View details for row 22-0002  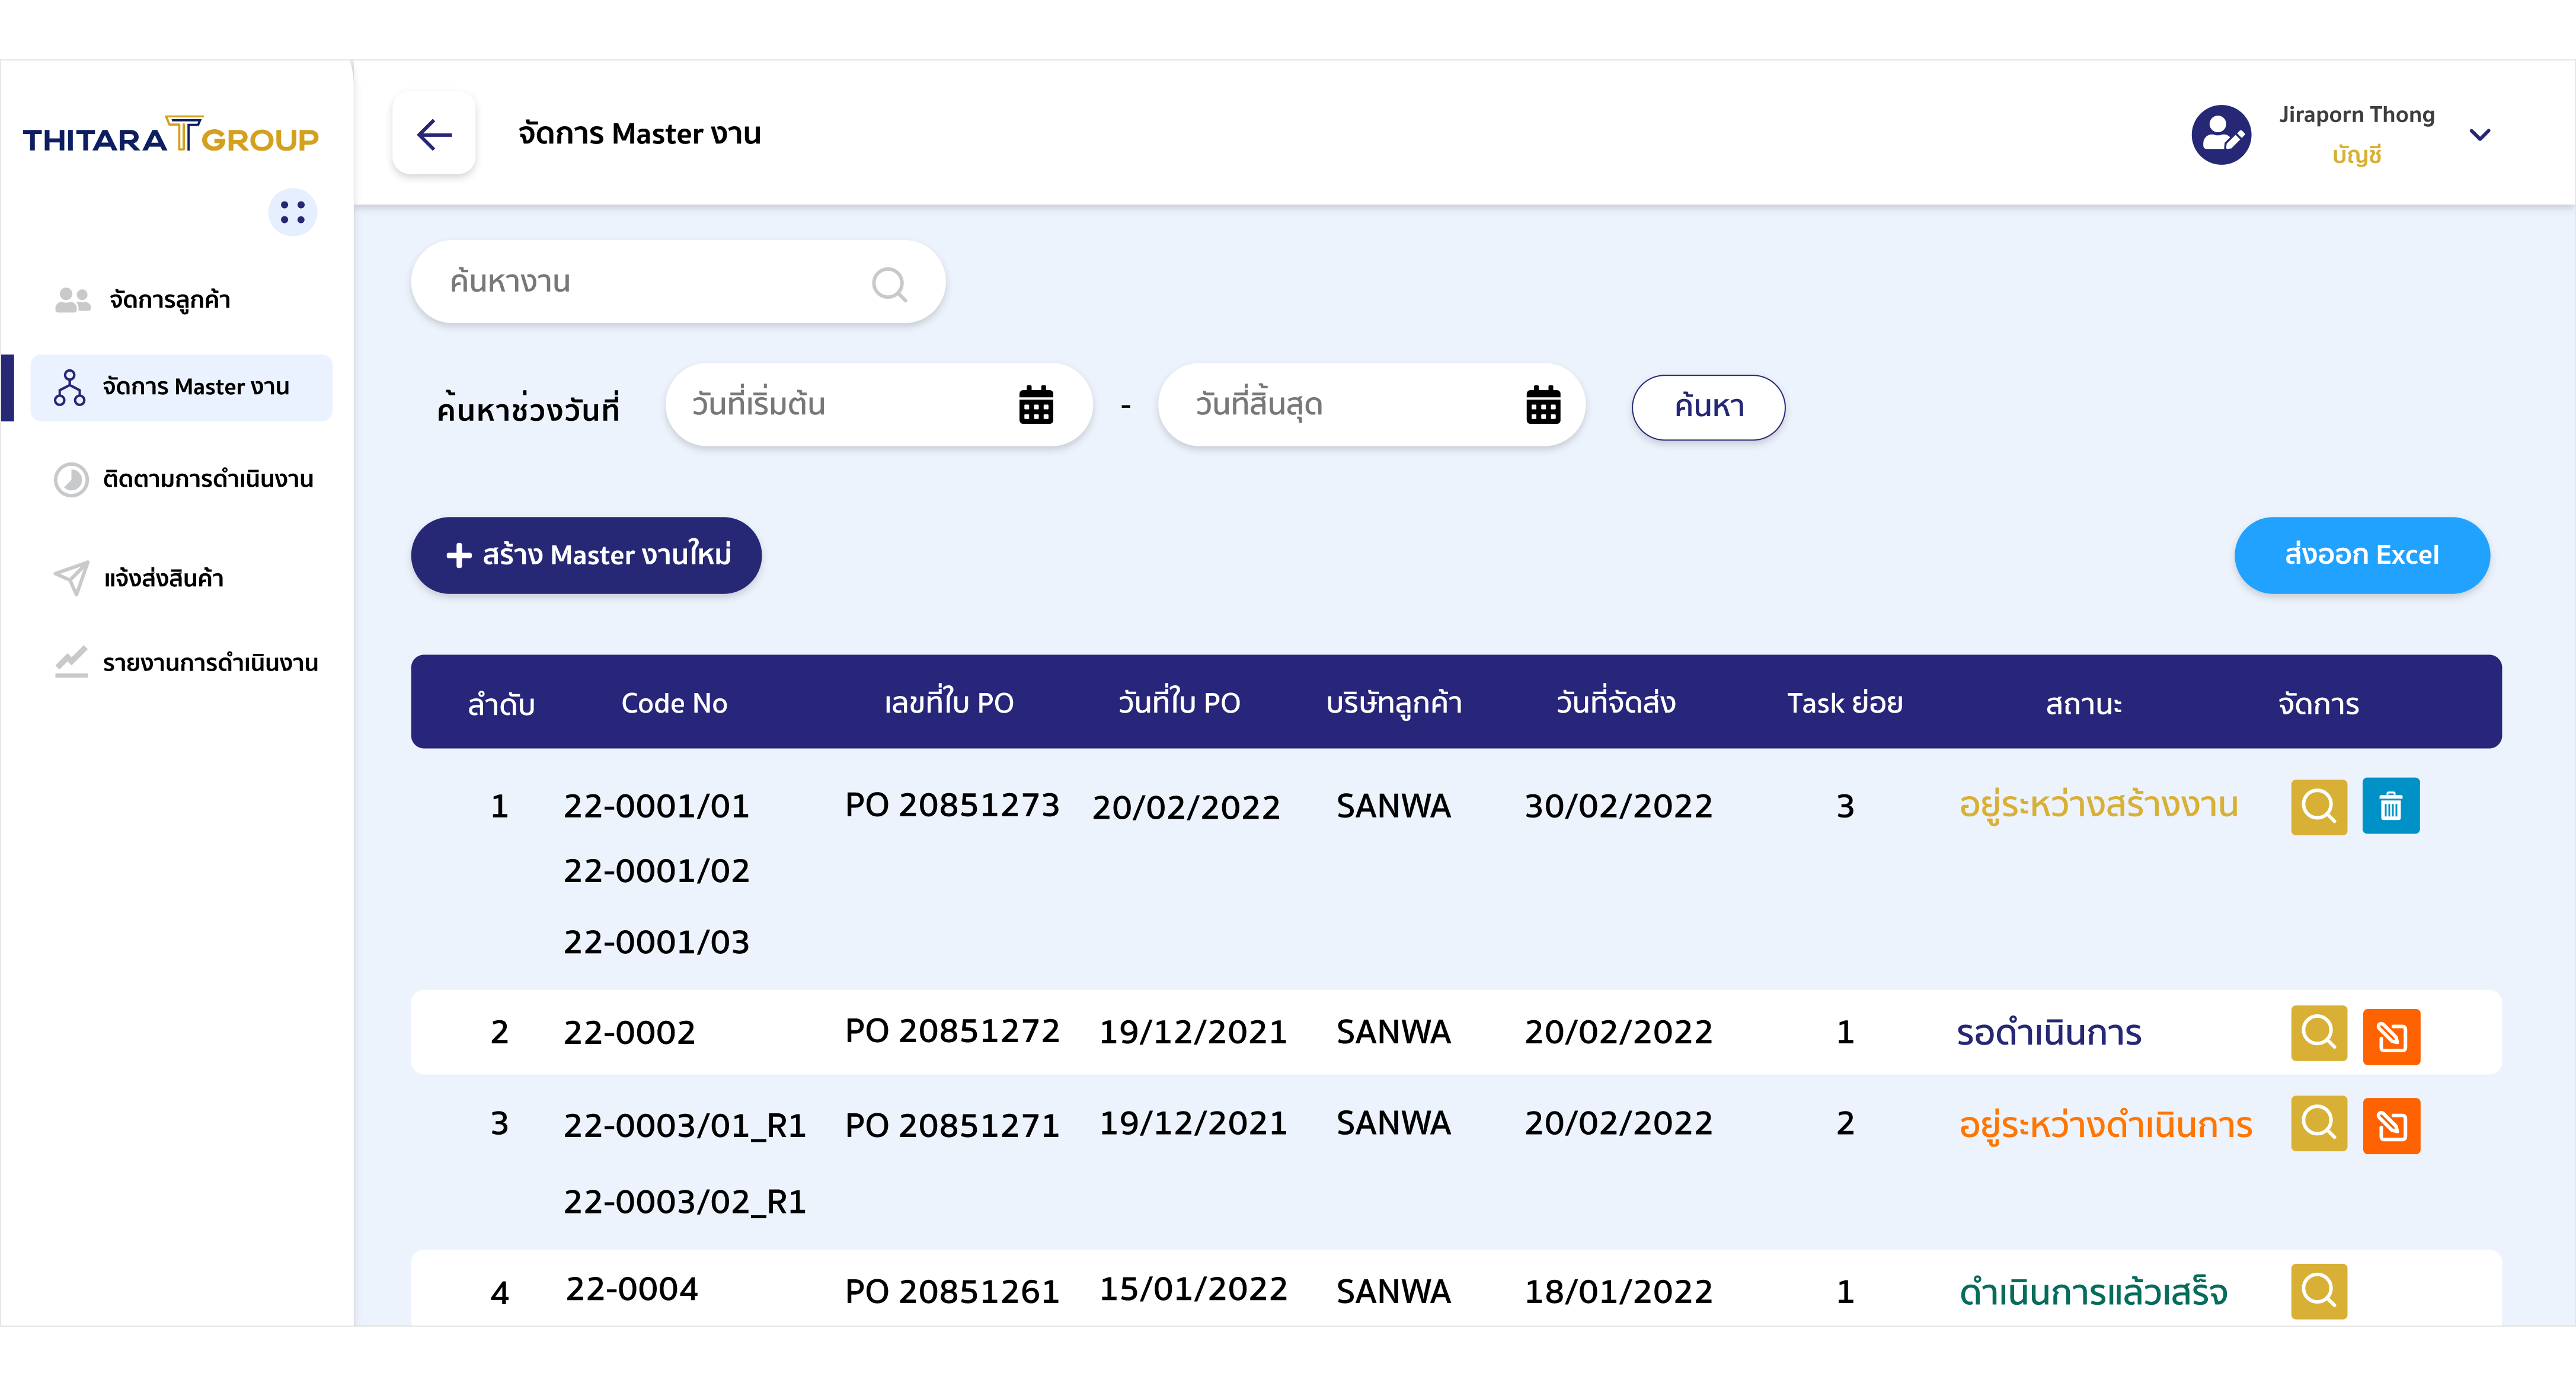pyautogui.click(x=2319, y=1033)
